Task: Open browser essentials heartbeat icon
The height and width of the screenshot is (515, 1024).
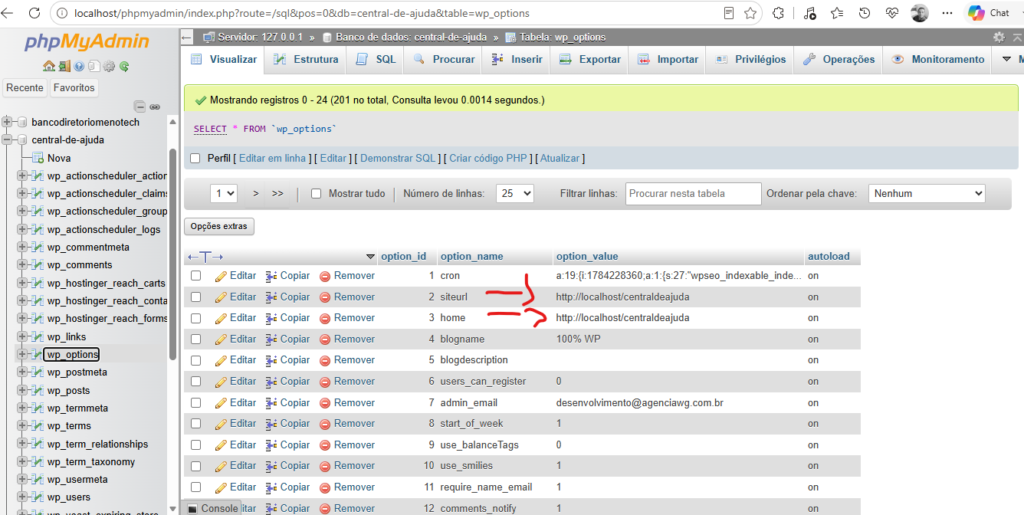Action: [892, 13]
